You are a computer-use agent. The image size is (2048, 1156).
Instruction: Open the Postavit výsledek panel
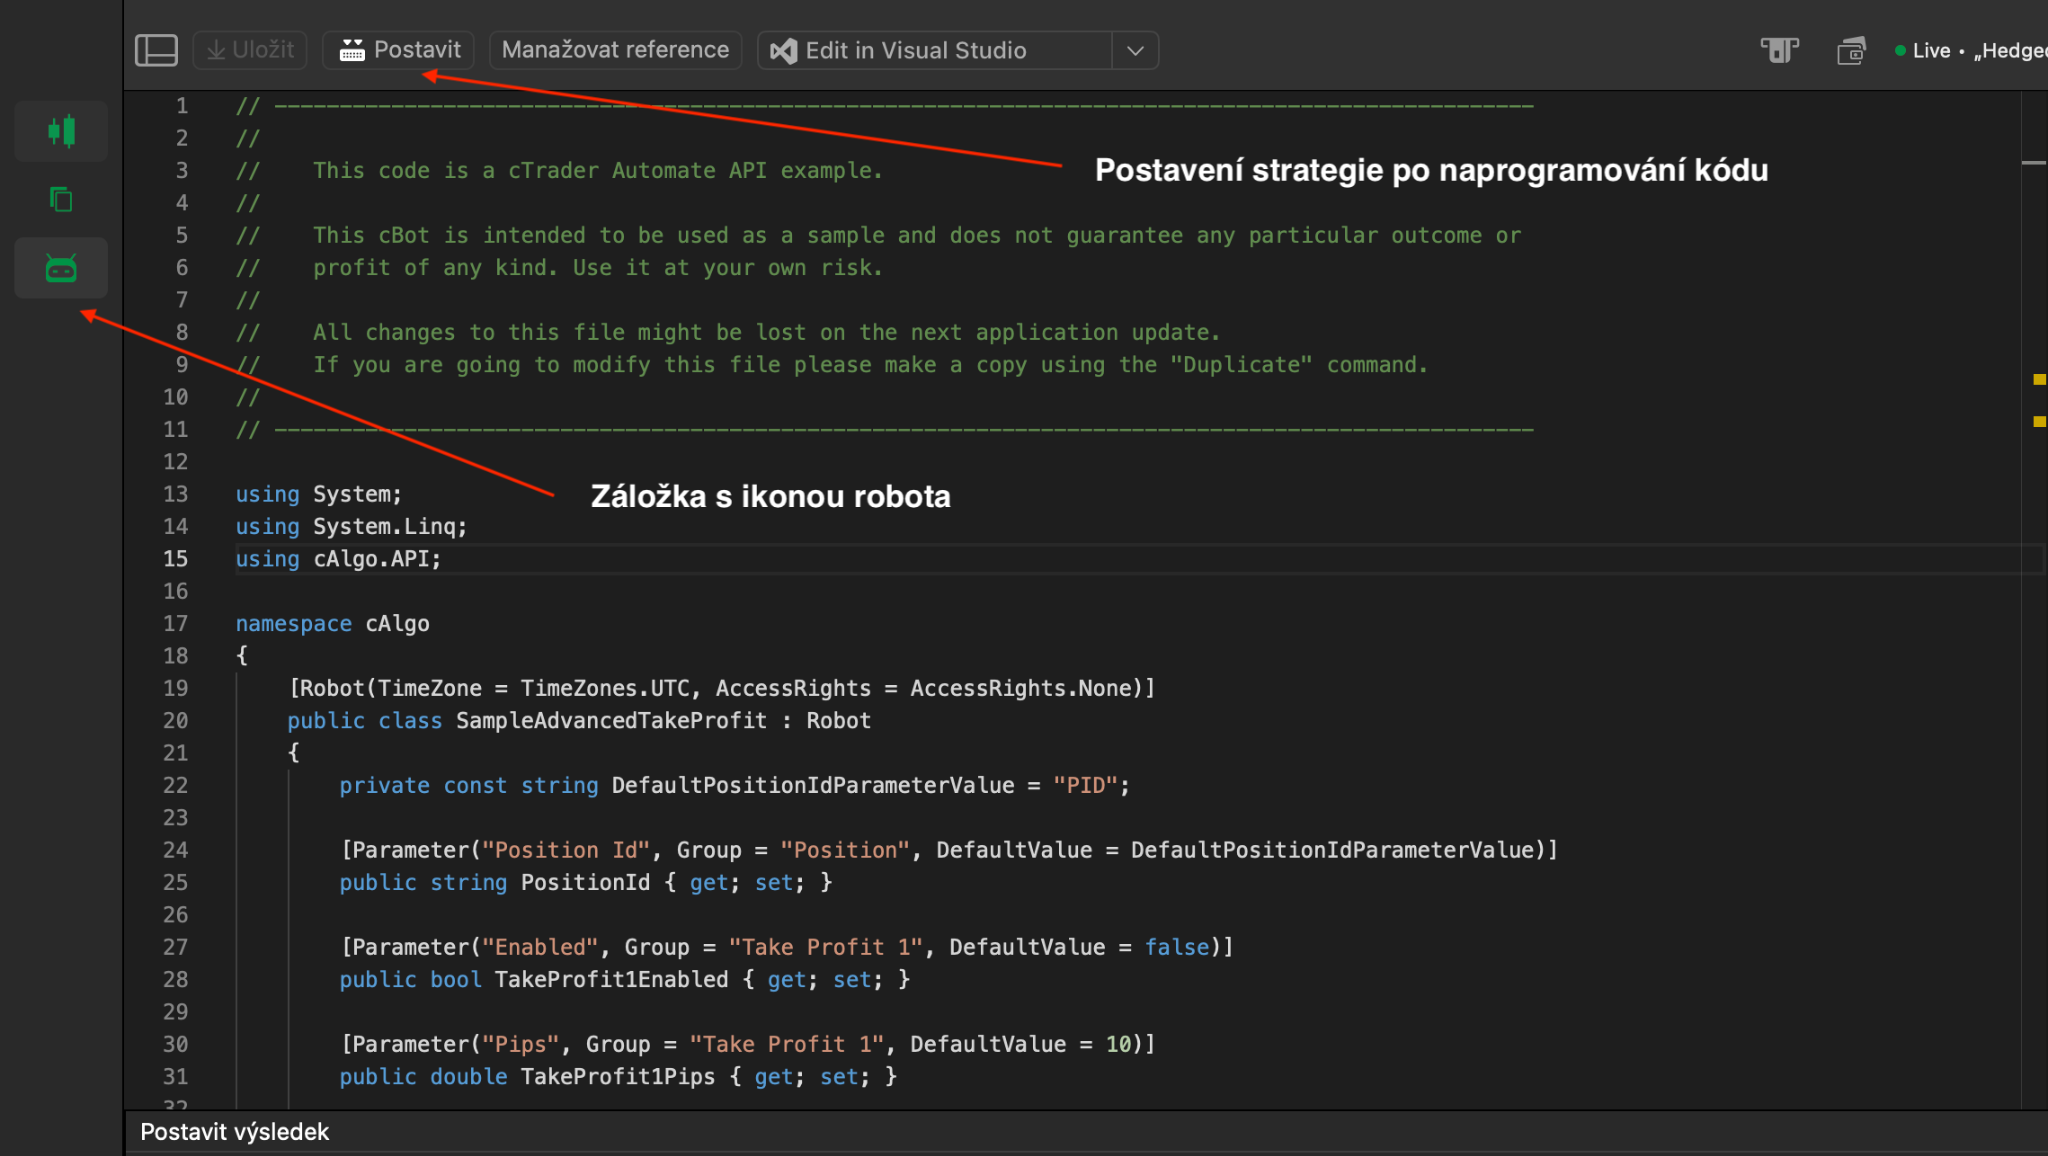tap(234, 1131)
